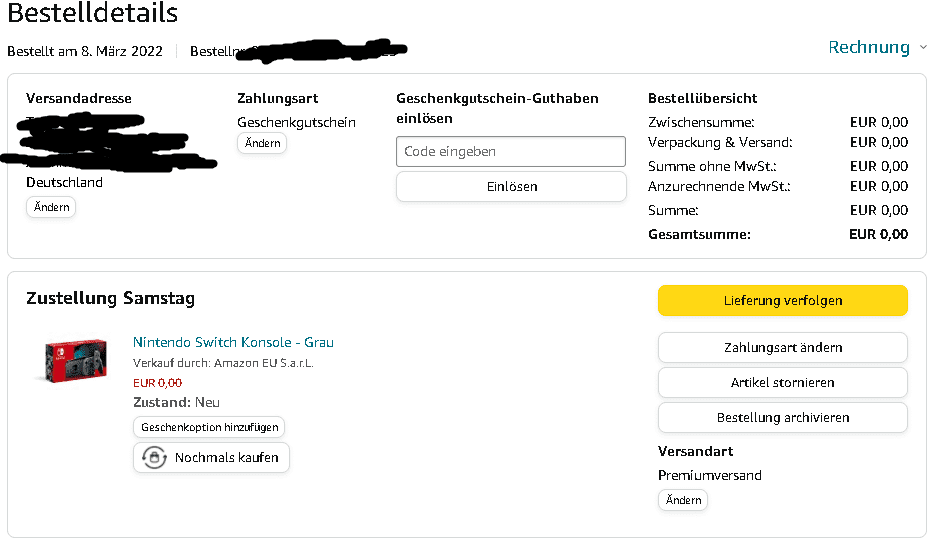The height and width of the screenshot is (545, 941).
Task: Click the seller name Amazon EU S.a.r.L.
Action: tap(263, 363)
